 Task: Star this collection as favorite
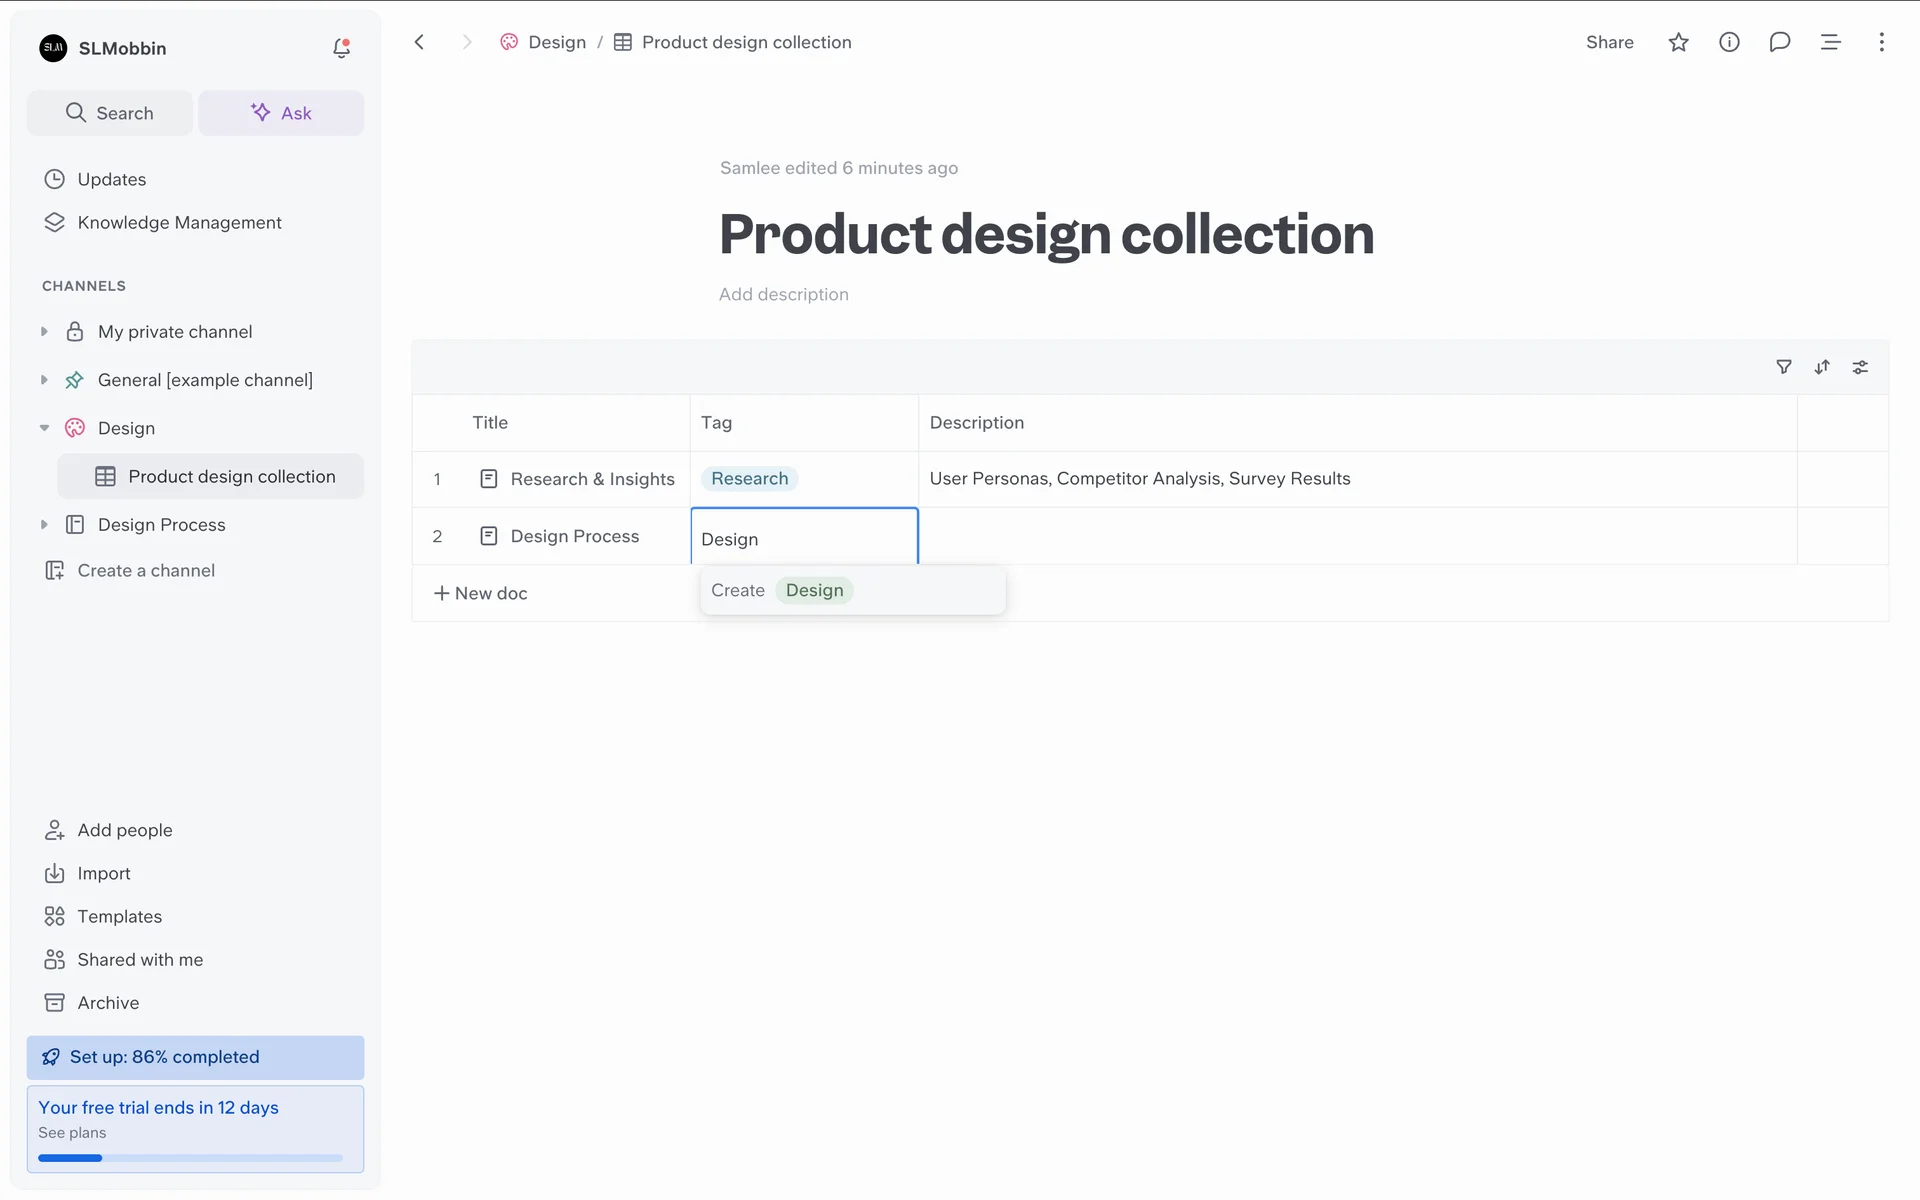click(x=1678, y=42)
